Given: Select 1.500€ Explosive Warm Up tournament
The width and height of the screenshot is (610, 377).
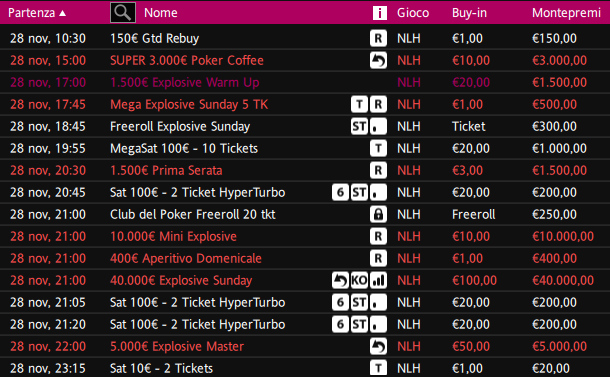Looking at the screenshot, I should click(x=305, y=82).
